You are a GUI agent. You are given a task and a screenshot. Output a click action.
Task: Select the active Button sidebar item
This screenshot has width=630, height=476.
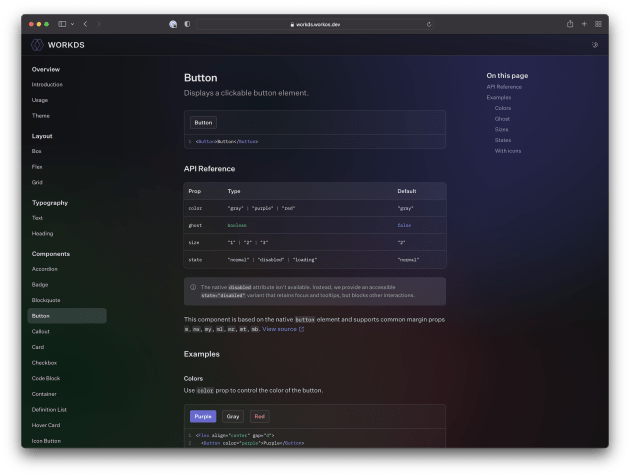pos(67,316)
